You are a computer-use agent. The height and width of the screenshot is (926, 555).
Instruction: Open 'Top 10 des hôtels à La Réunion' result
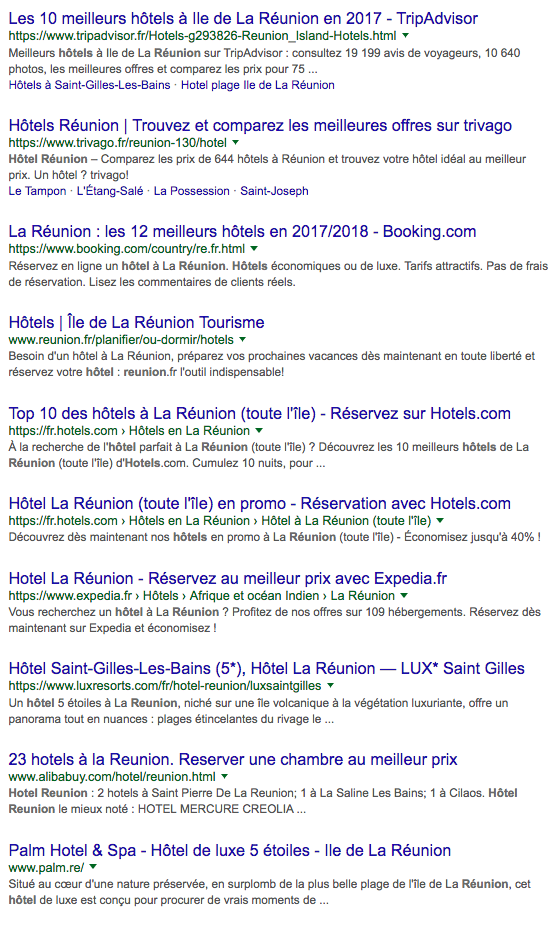pos(260,413)
